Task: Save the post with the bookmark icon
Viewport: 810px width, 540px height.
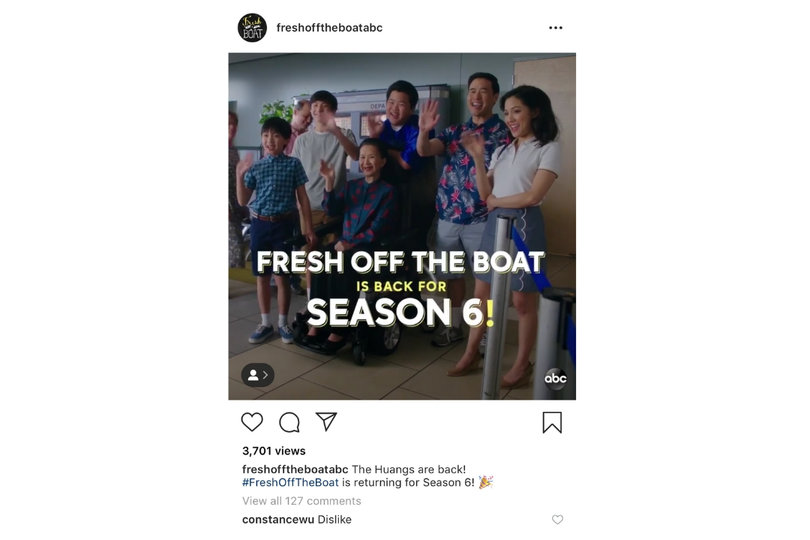Action: [552, 422]
